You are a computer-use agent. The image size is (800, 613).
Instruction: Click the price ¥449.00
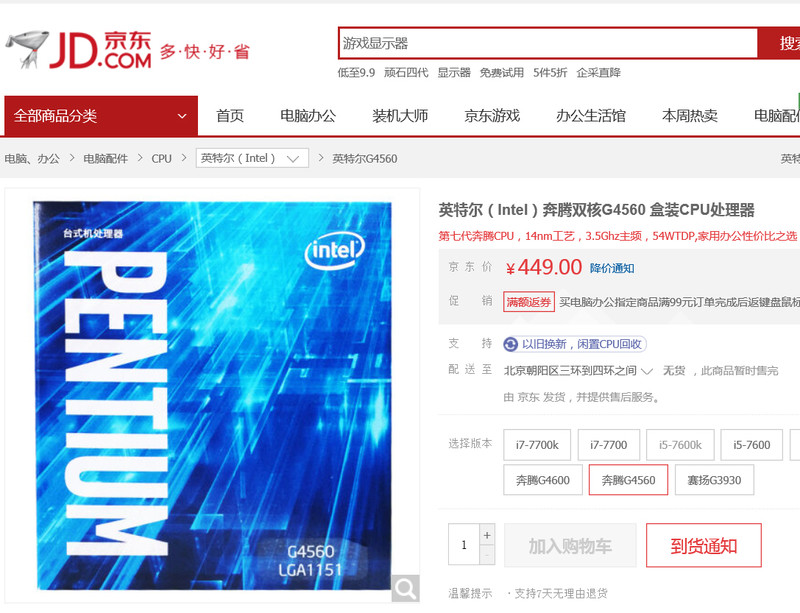pyautogui.click(x=544, y=267)
